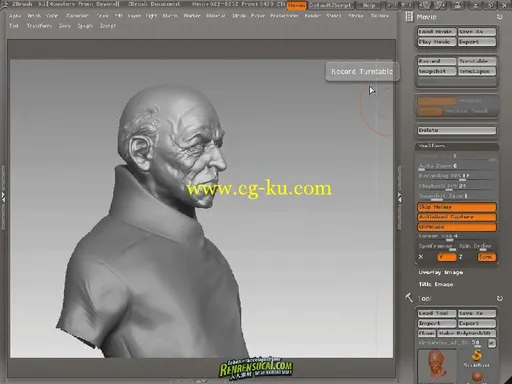The width and height of the screenshot is (512, 384).
Task: Select the Window recording mode
Action: [470, 101]
